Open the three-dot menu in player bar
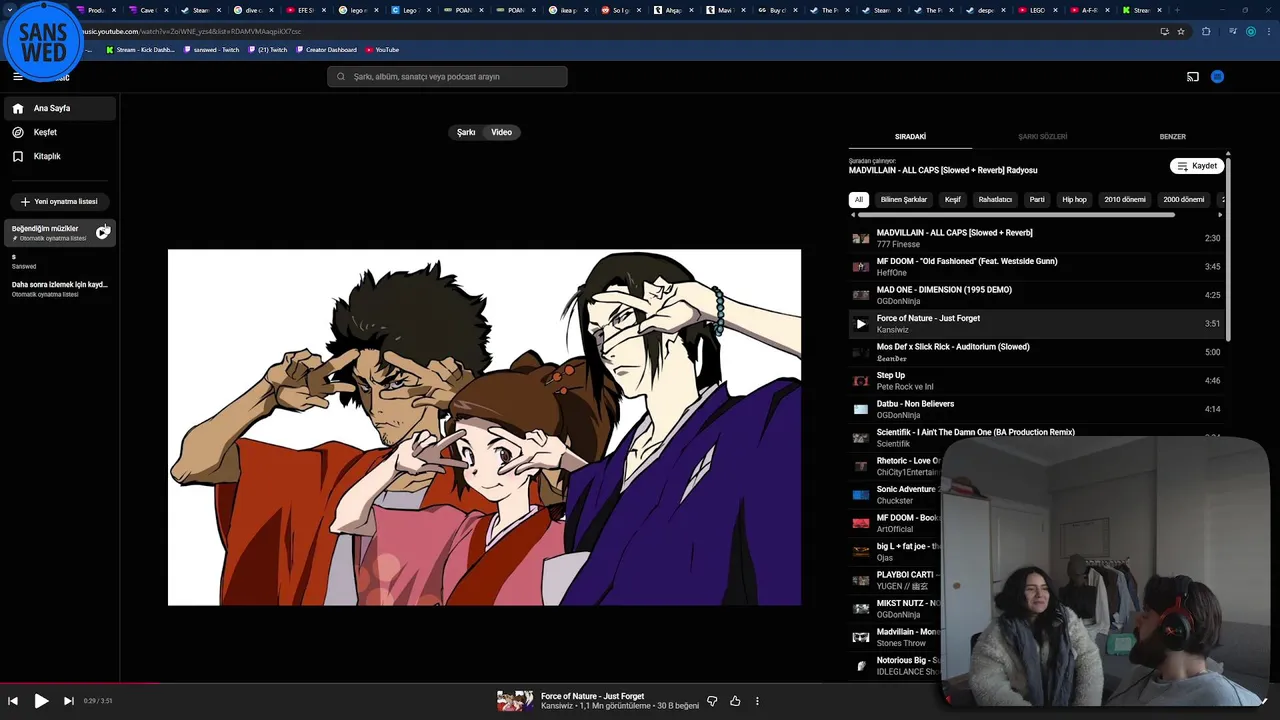 tap(757, 701)
